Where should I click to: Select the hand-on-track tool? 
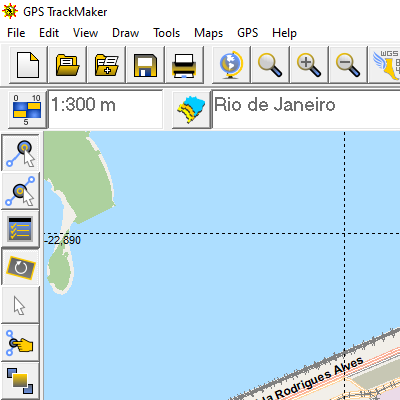[21, 343]
